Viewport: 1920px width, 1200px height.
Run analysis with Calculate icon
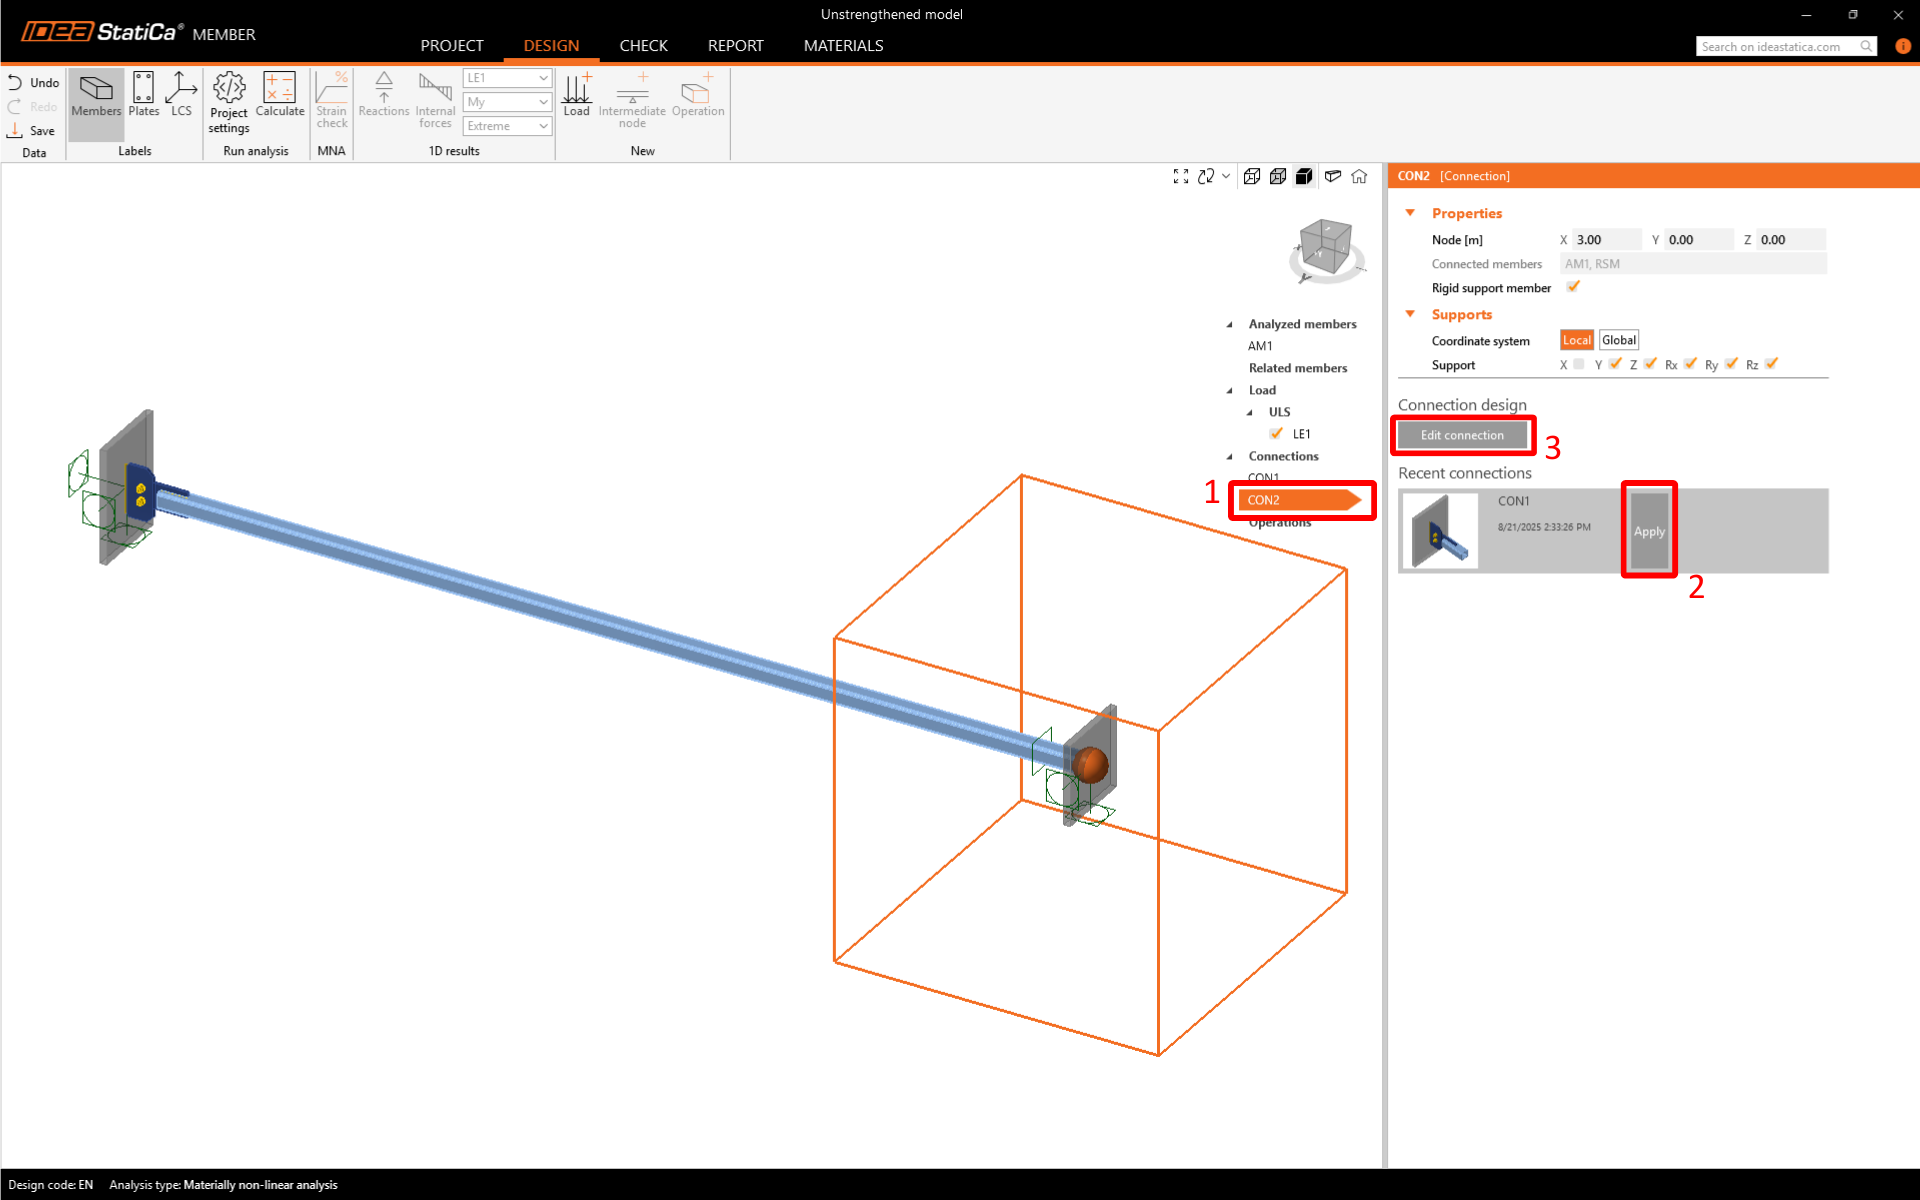coord(279,96)
